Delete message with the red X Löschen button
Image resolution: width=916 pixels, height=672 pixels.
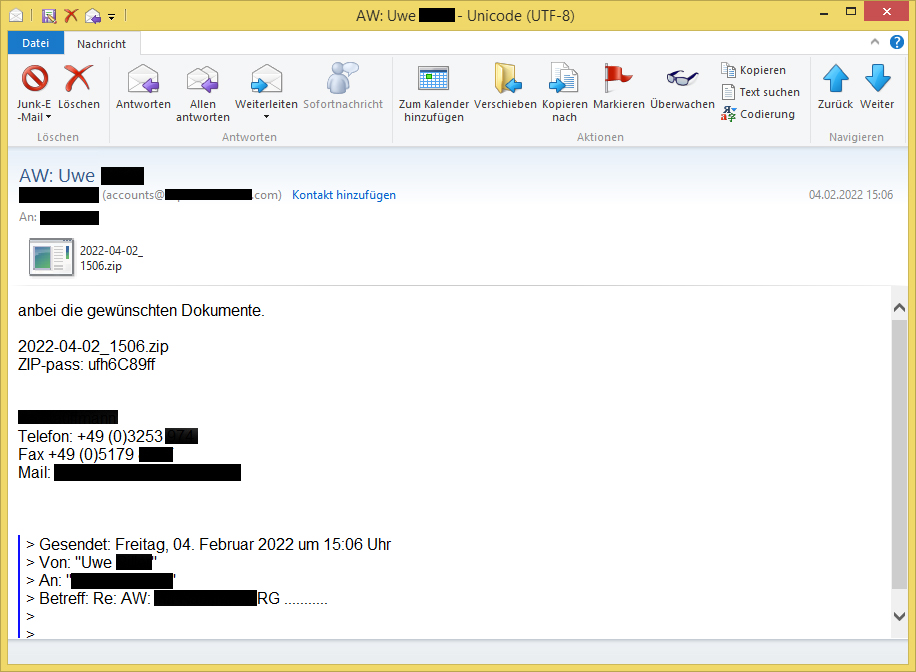point(79,88)
